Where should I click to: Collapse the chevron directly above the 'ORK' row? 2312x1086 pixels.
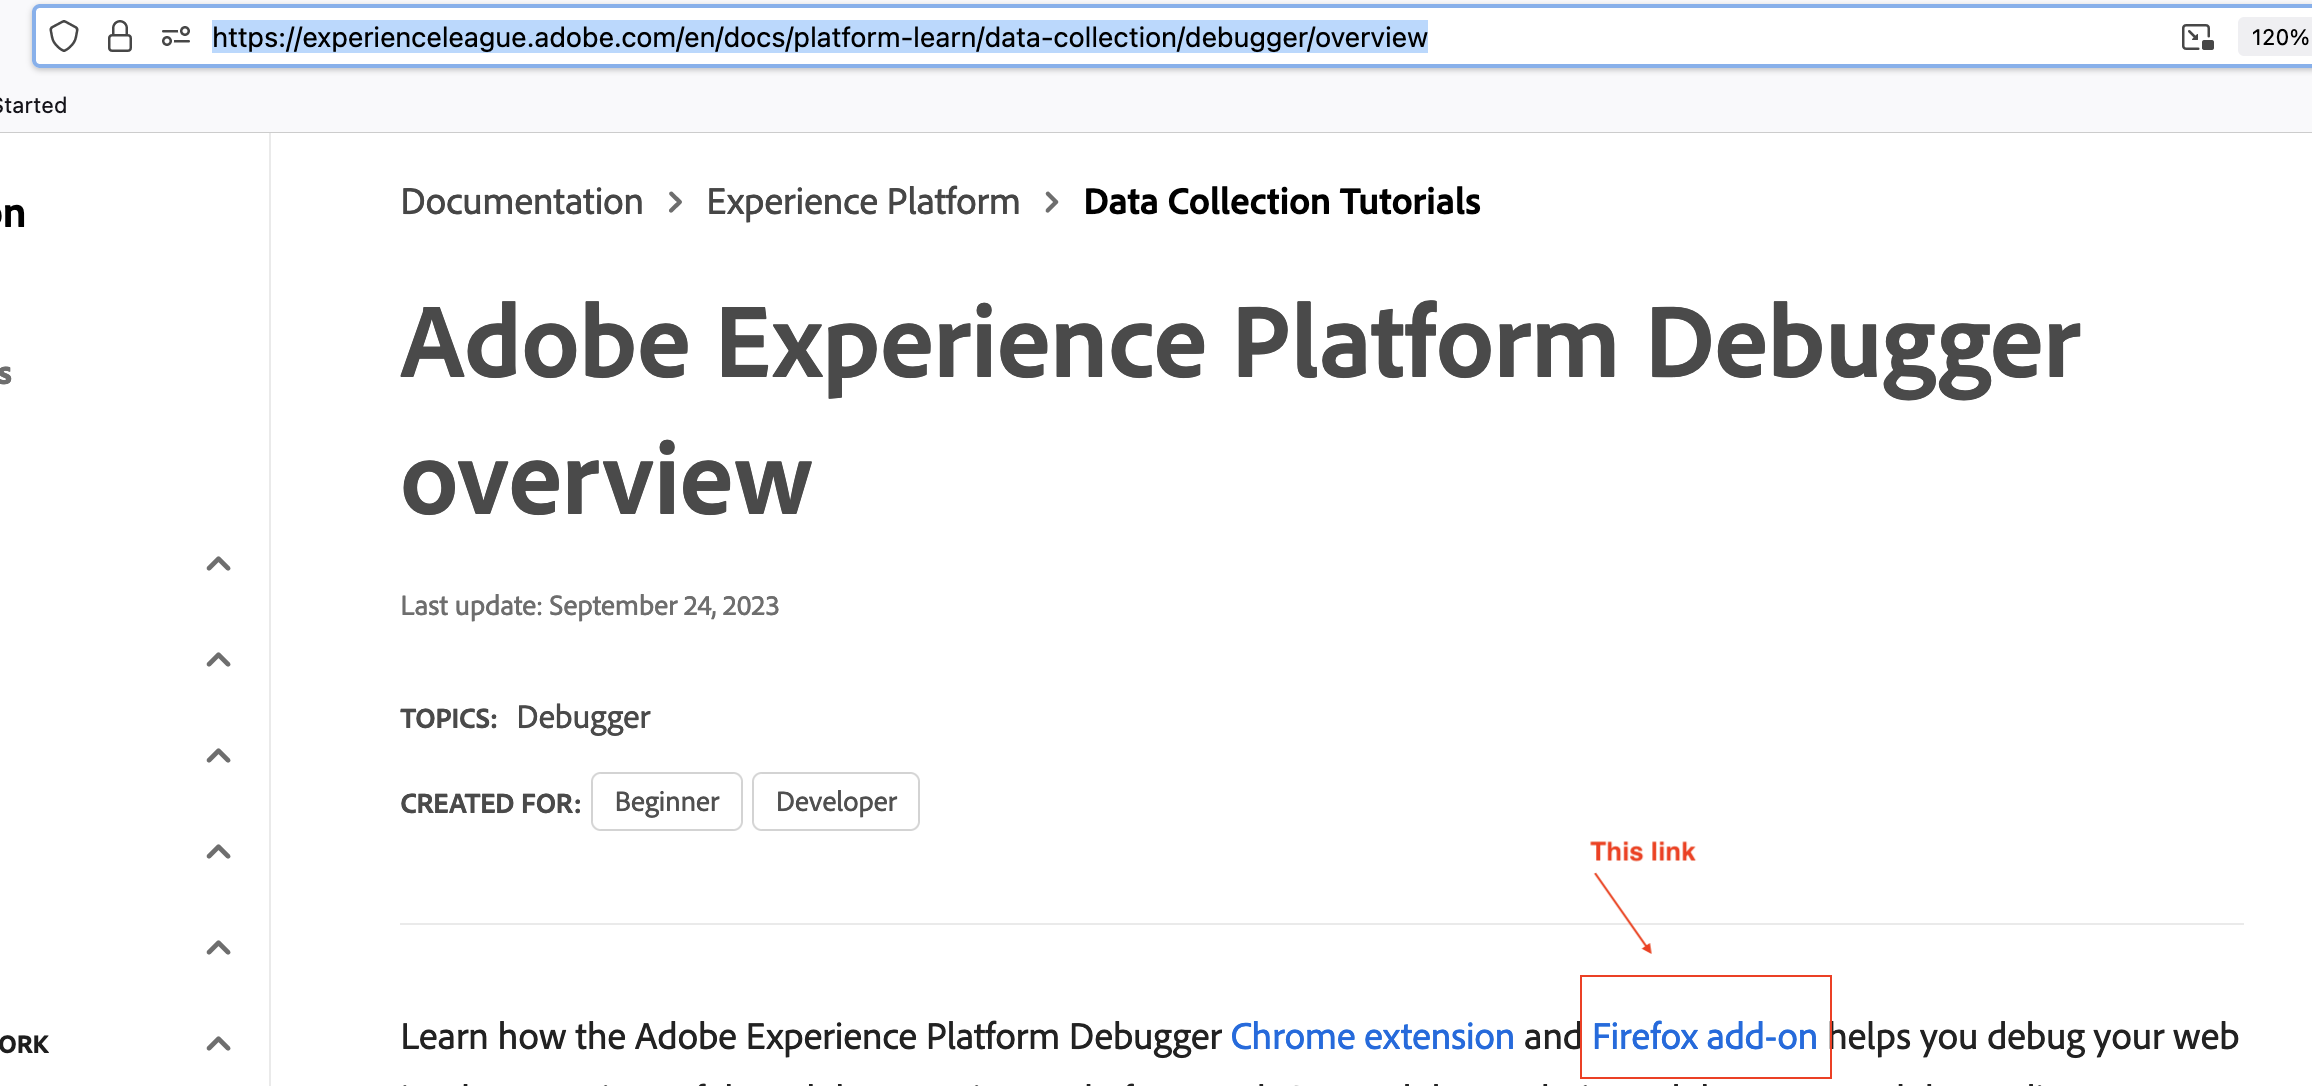(x=218, y=948)
